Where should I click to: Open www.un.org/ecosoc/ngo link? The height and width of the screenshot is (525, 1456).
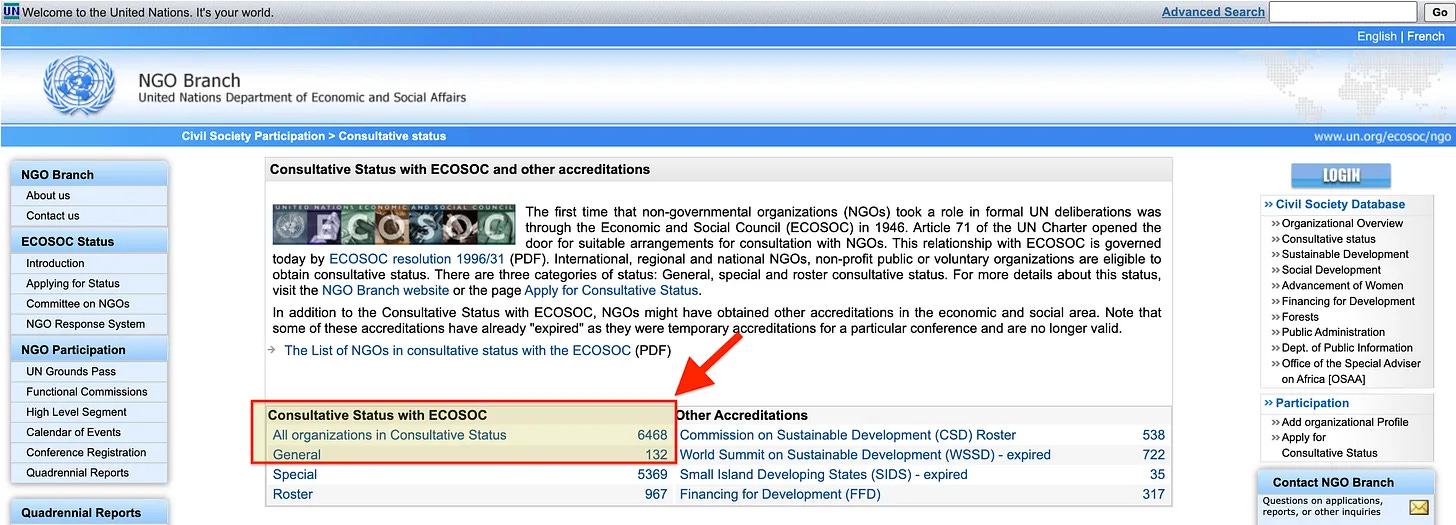click(1382, 137)
